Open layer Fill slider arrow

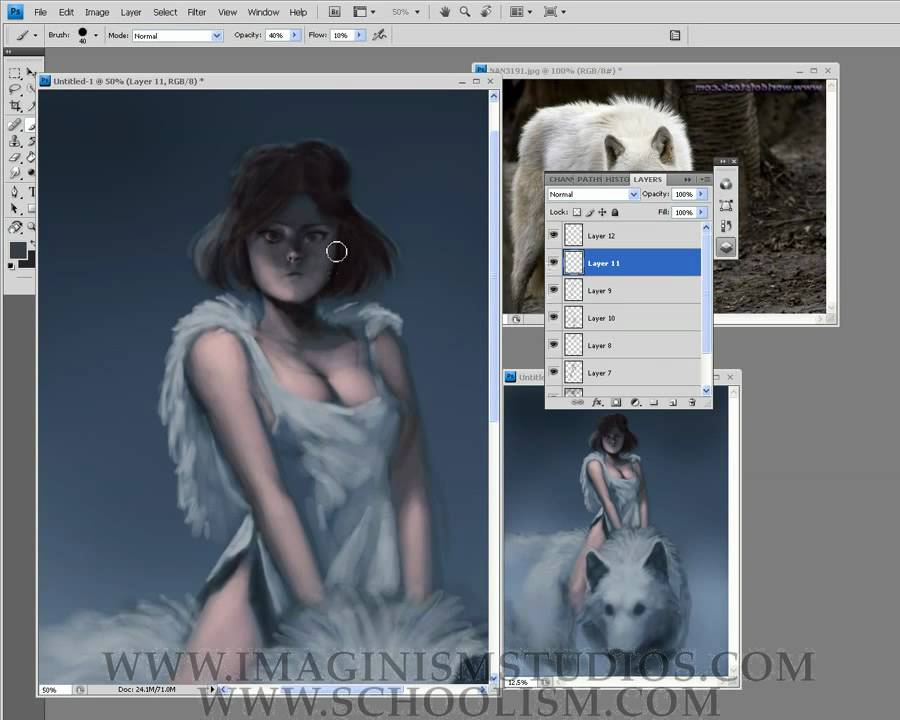[x=701, y=212]
